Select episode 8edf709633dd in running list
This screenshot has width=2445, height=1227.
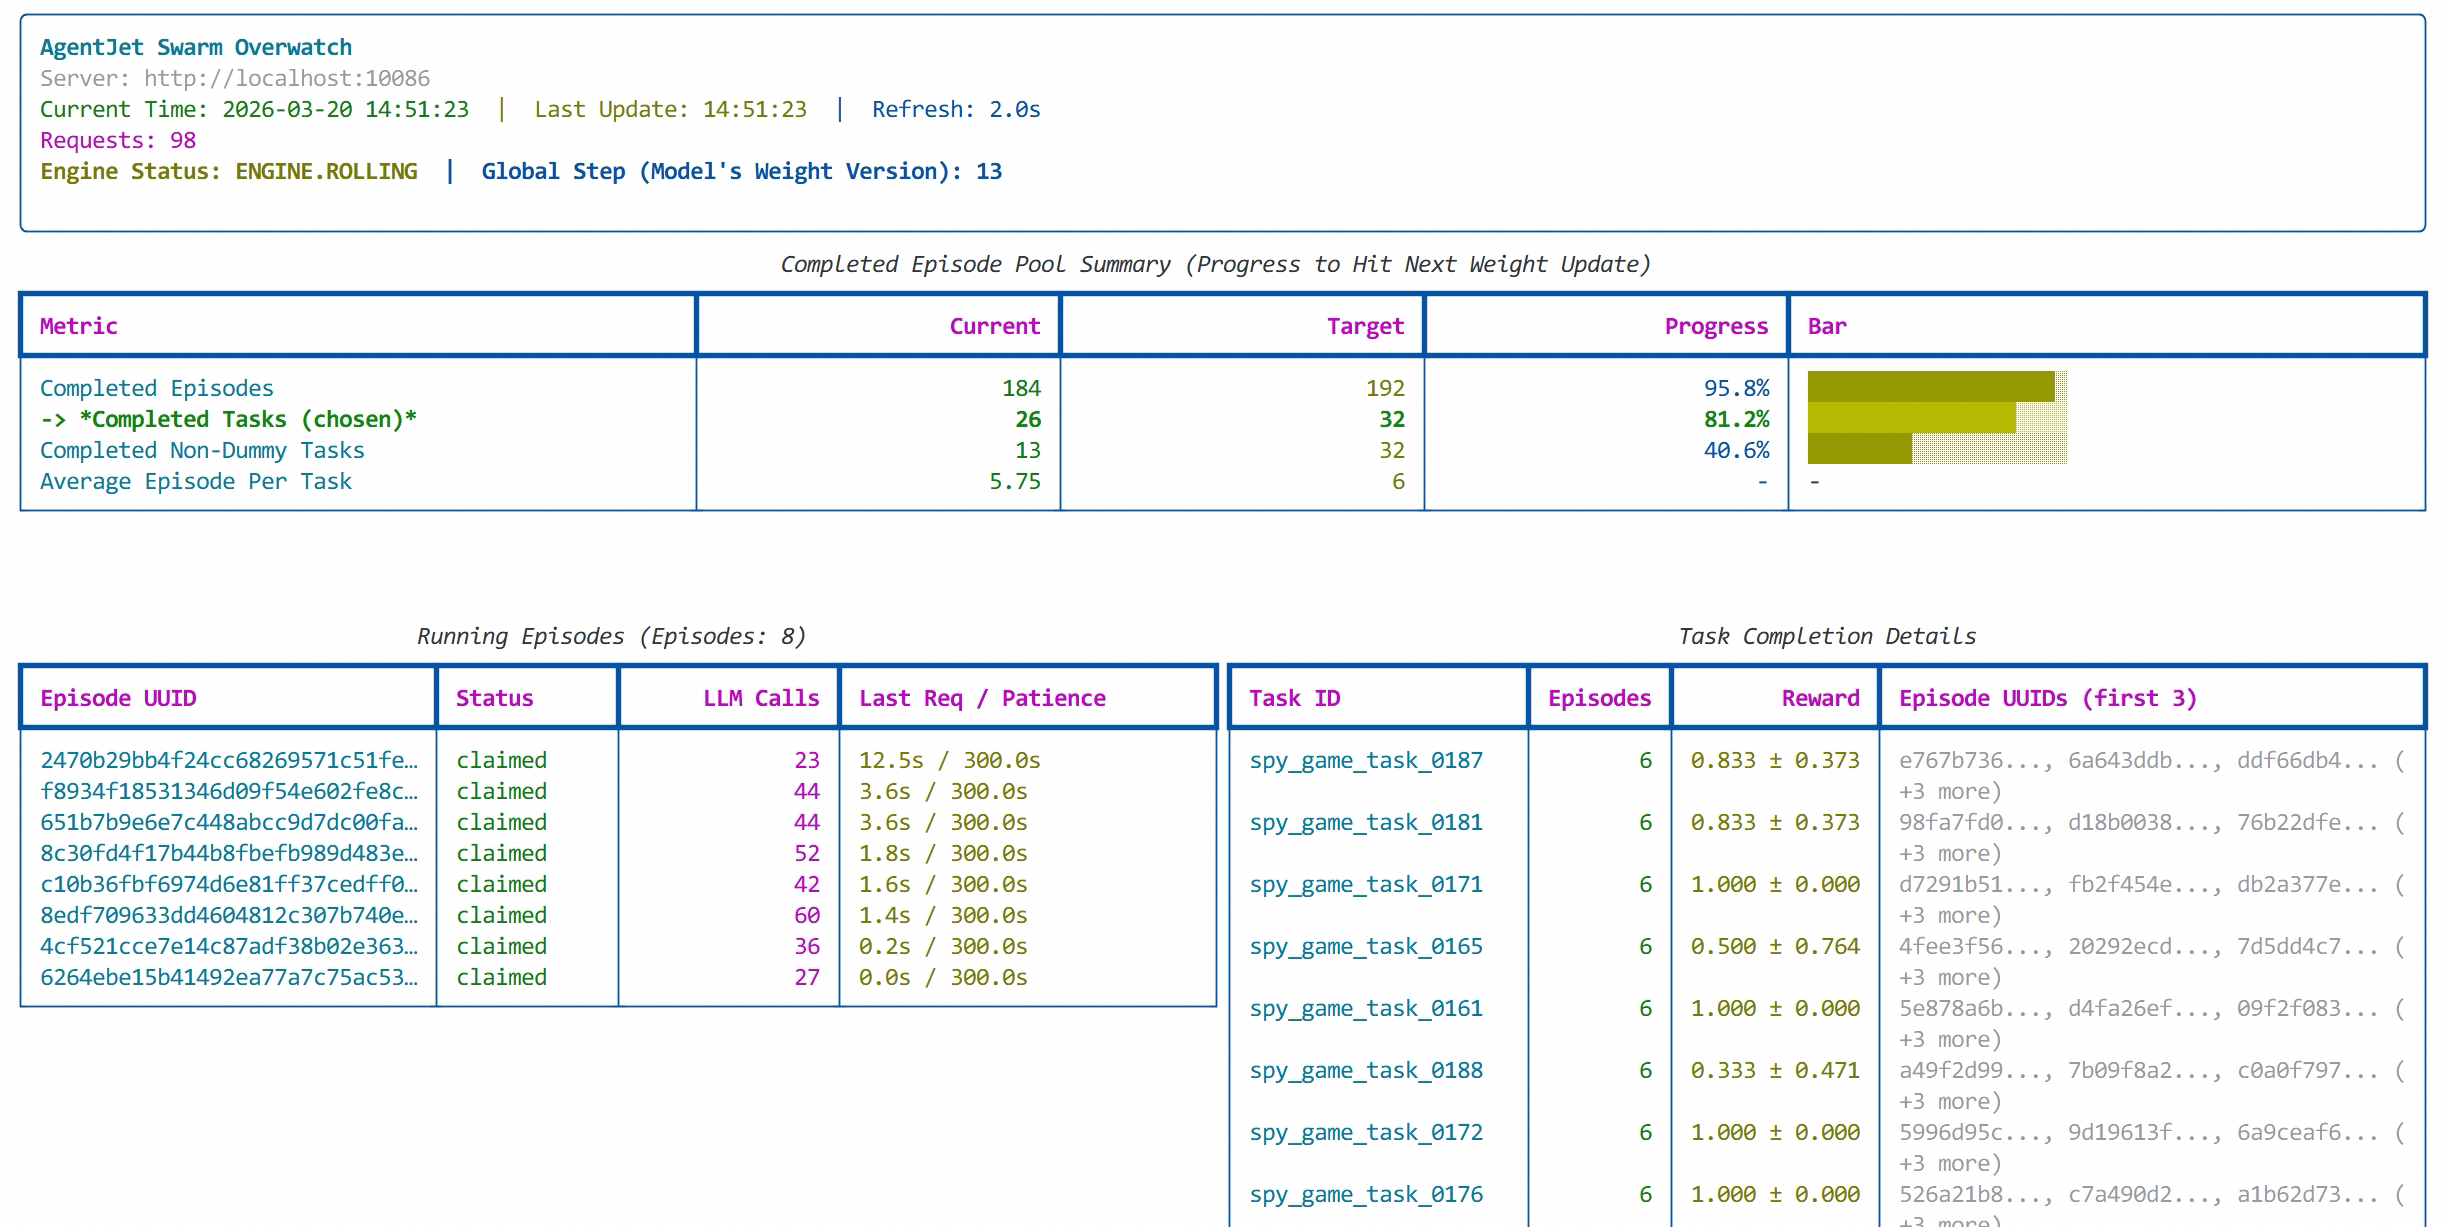[x=229, y=916]
